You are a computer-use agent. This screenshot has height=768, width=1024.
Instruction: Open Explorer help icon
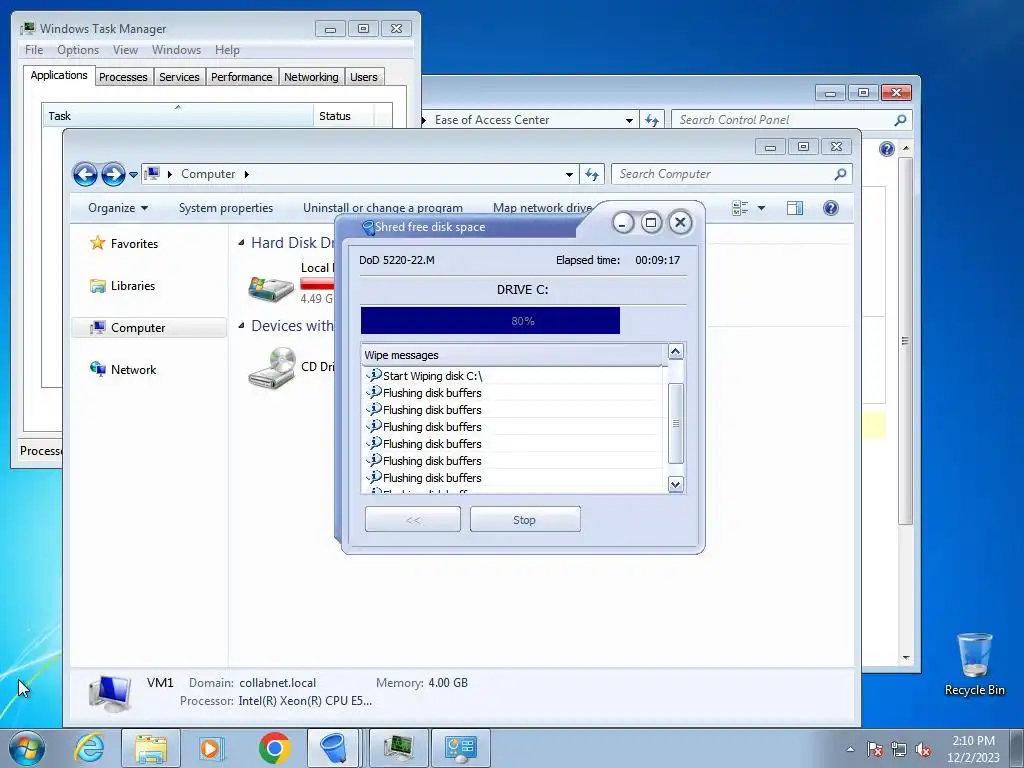tap(831, 208)
